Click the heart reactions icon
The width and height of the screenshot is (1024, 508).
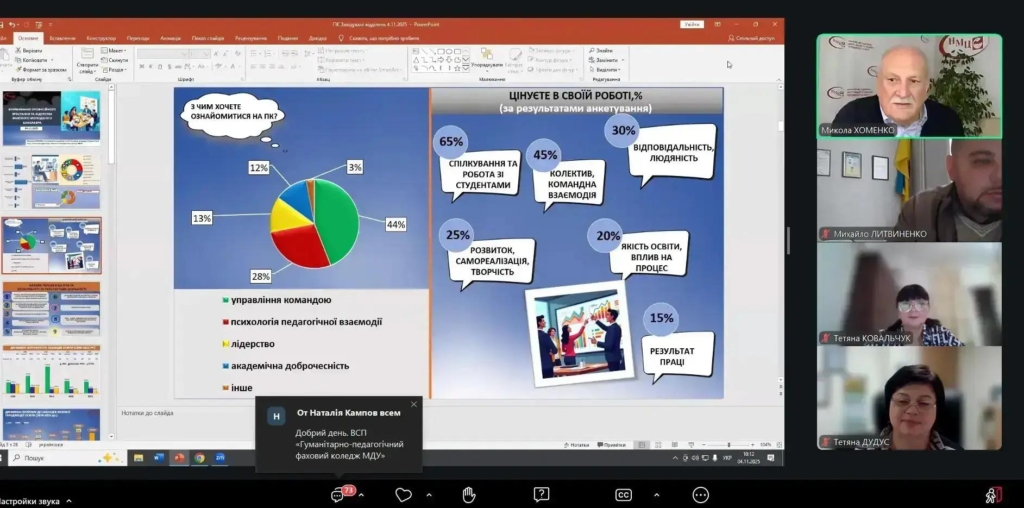pyautogui.click(x=403, y=495)
